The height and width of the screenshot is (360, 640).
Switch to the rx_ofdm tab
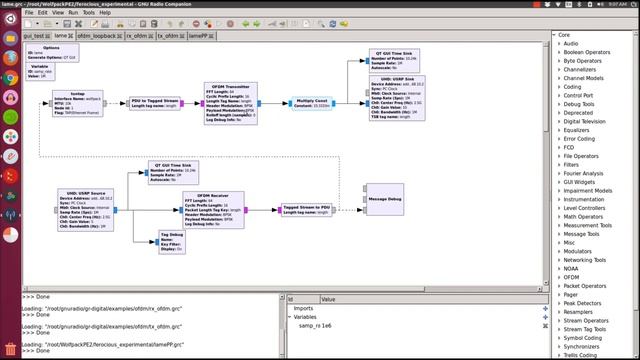coord(137,36)
